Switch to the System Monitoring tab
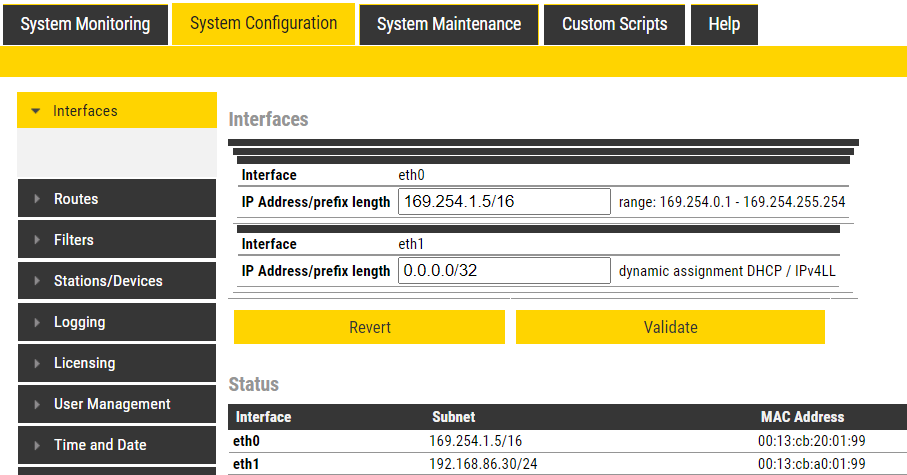This screenshot has height=475, width=907. pos(85,24)
